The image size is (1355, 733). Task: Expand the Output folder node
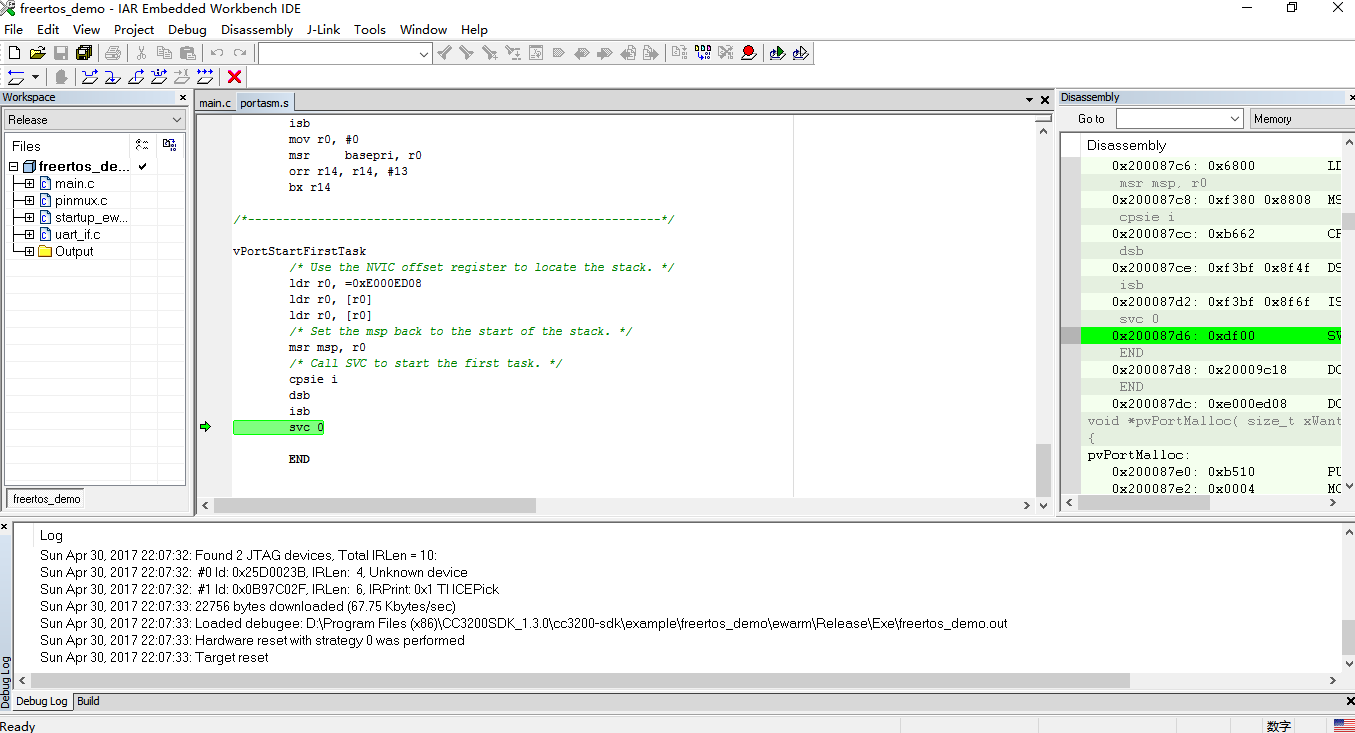click(x=30, y=252)
